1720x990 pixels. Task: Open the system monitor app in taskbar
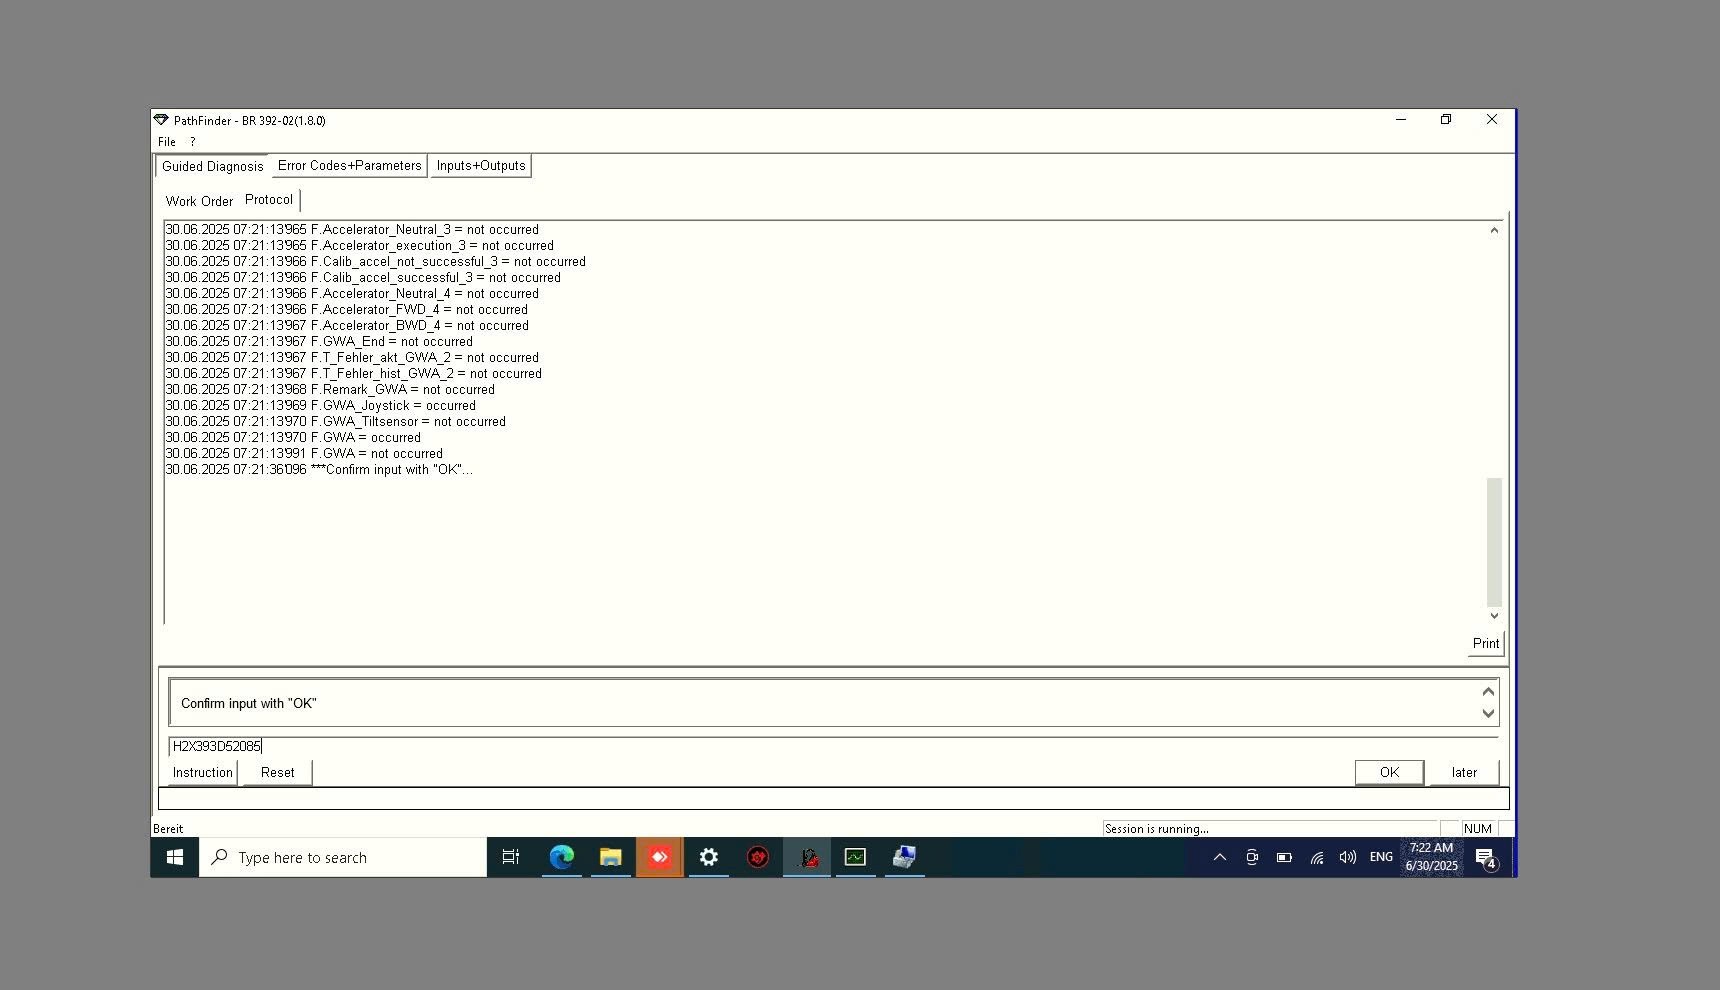[x=855, y=857]
